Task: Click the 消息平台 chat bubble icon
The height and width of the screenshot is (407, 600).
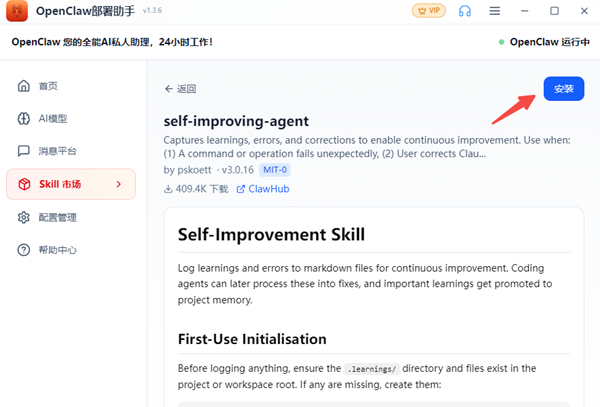Action: click(x=24, y=151)
